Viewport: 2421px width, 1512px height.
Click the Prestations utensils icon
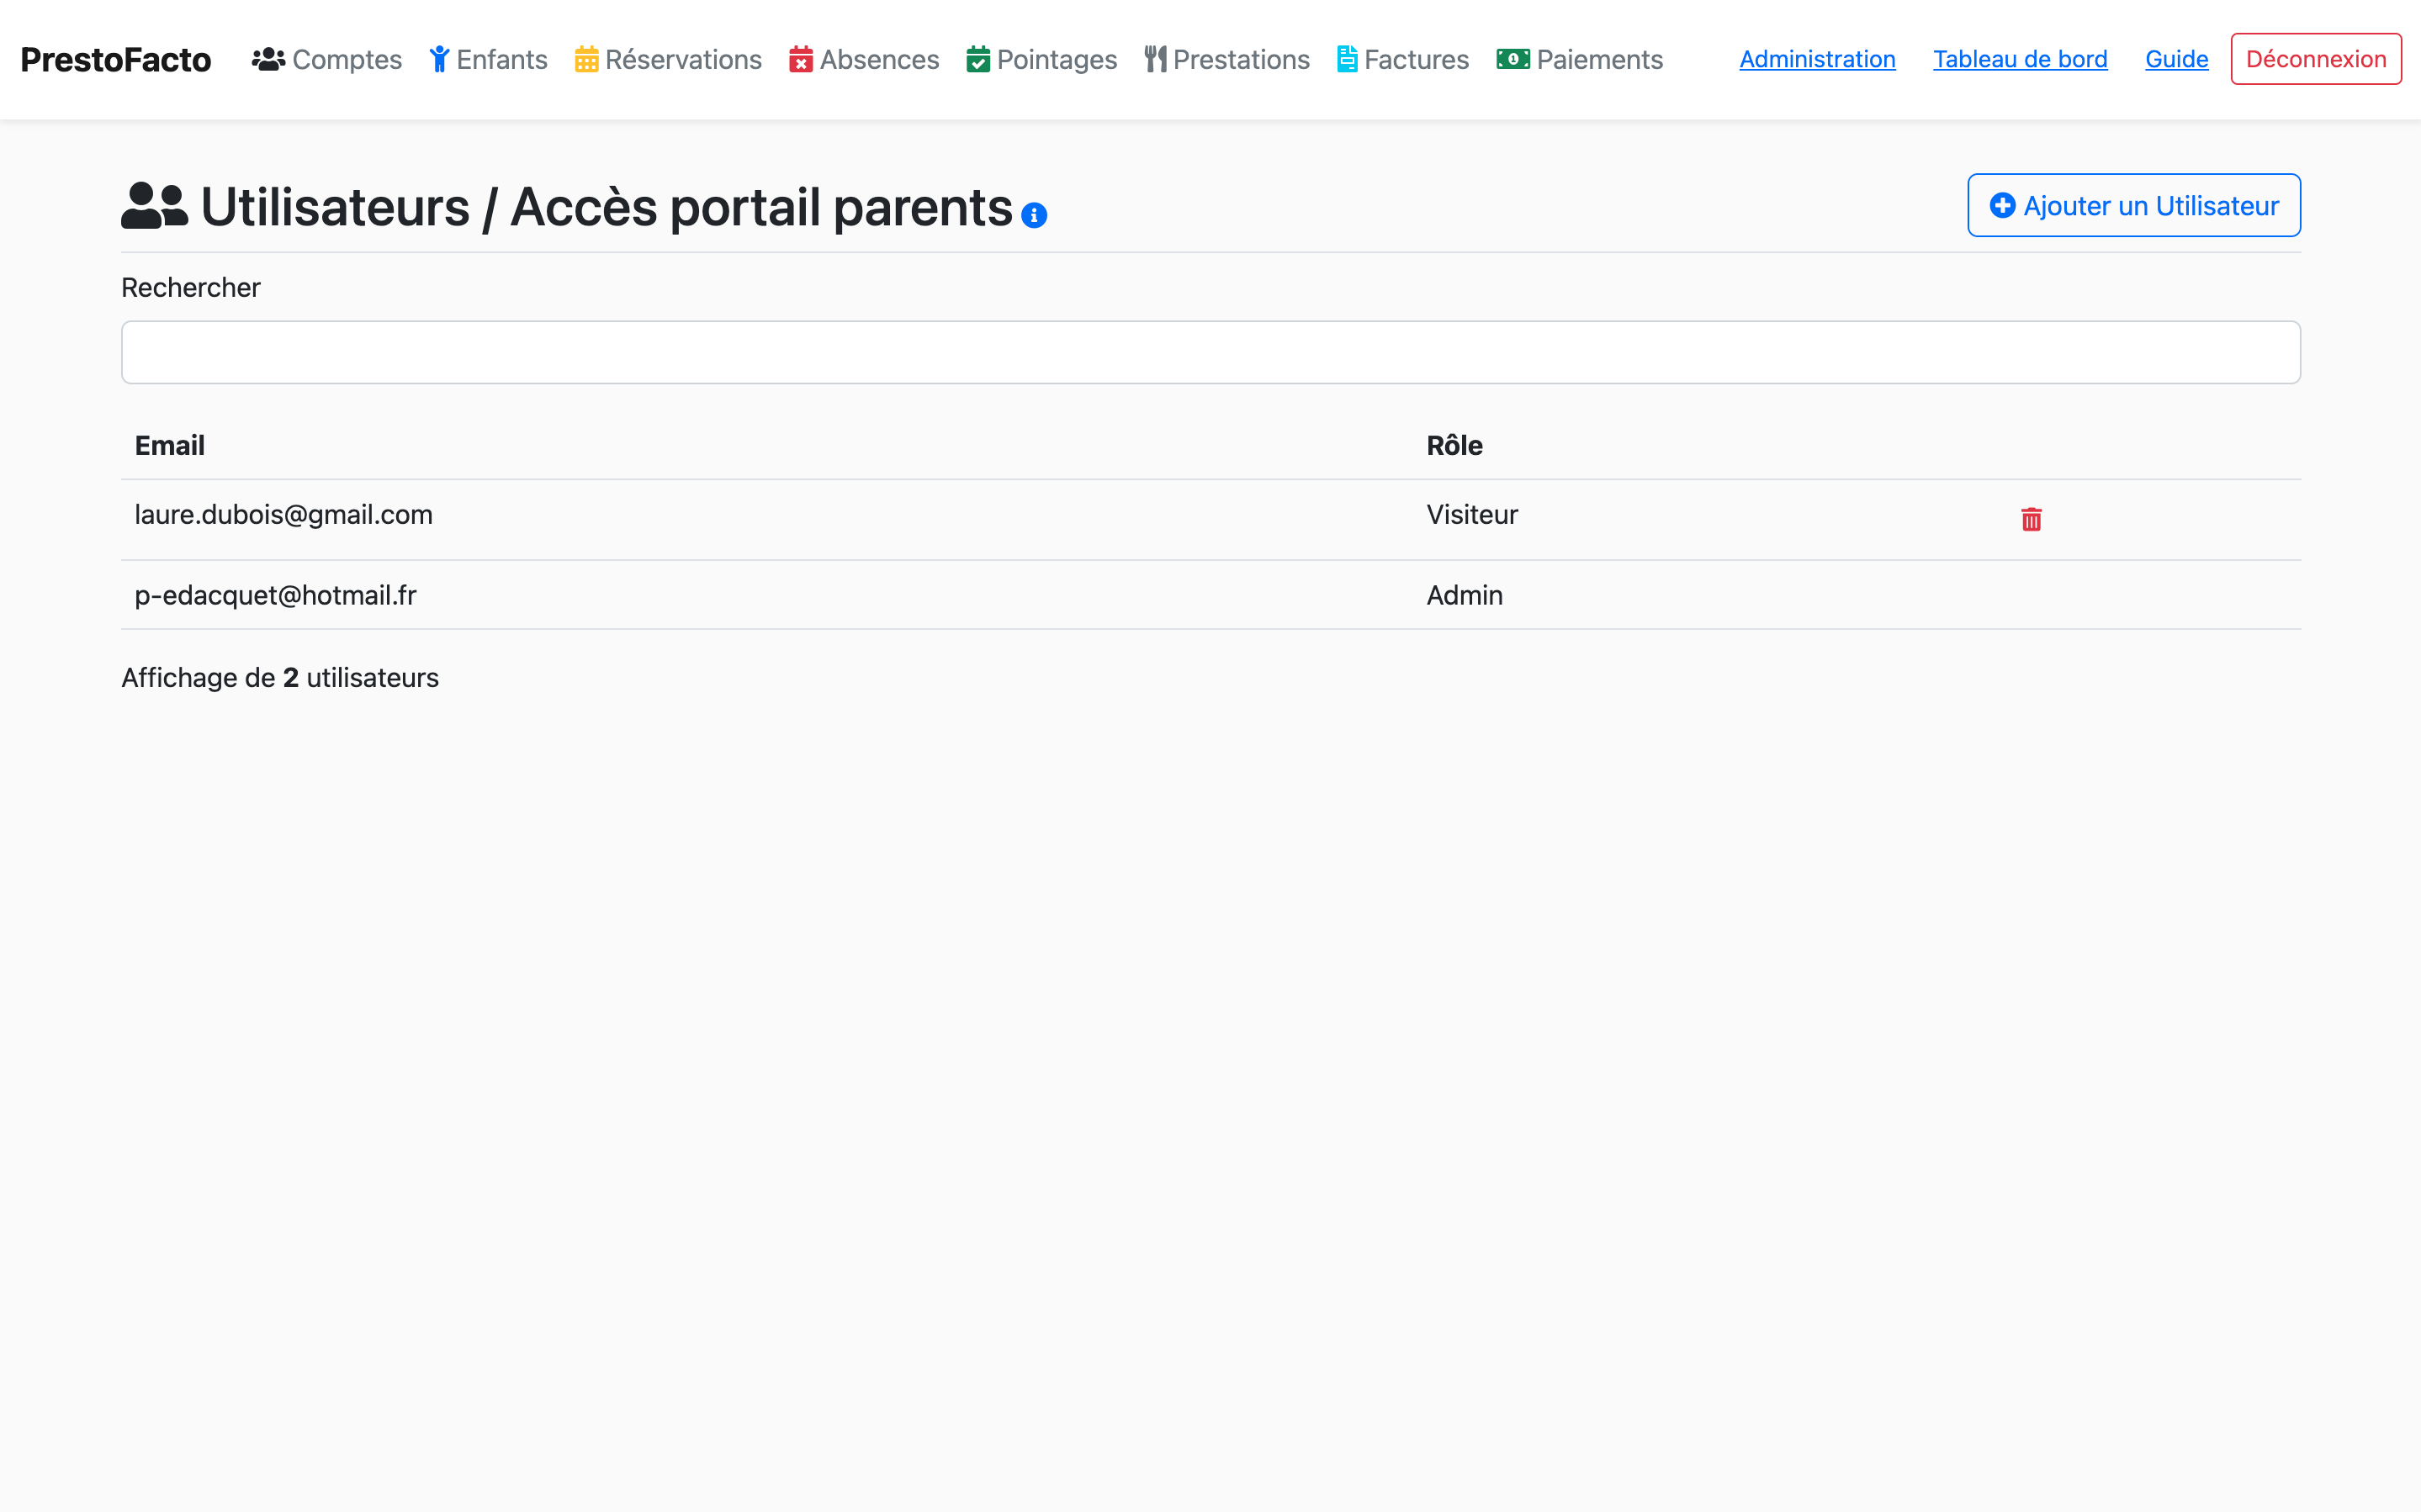[1155, 60]
